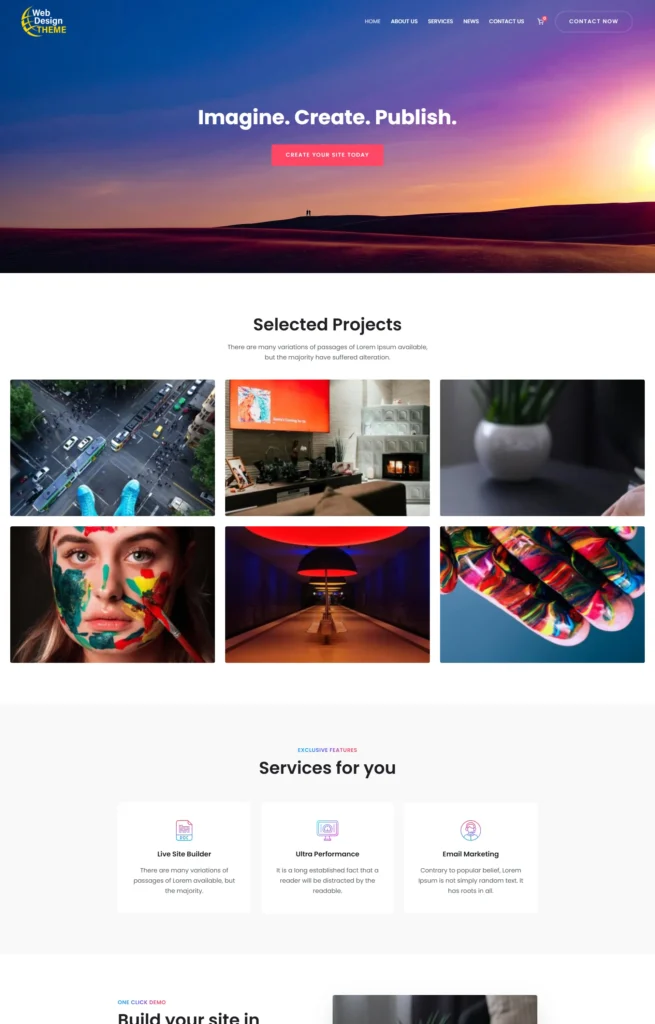The width and height of the screenshot is (655, 1024).
Task: Click the Live Site Builder document icon
Action: click(184, 830)
